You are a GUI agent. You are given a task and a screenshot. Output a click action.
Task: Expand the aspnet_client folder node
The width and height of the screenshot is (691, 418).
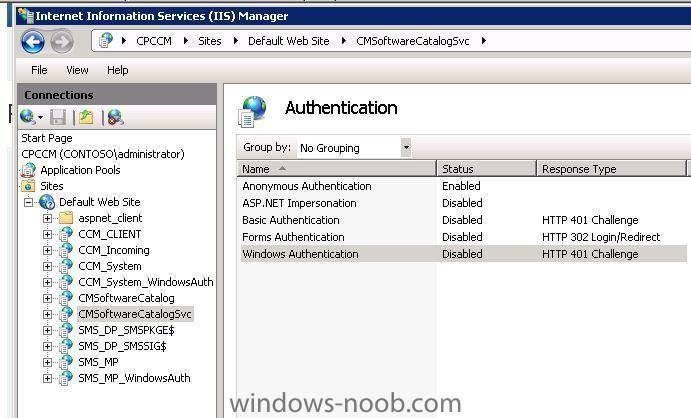point(48,218)
